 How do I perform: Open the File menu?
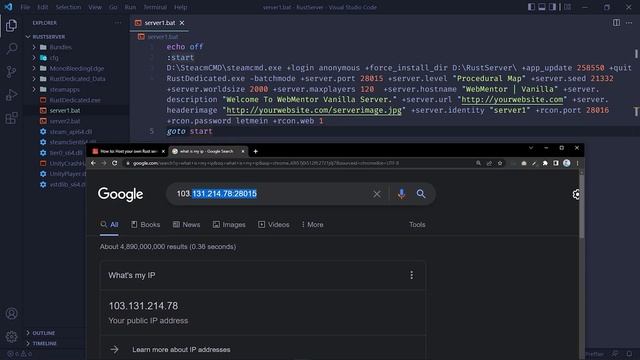coord(25,7)
